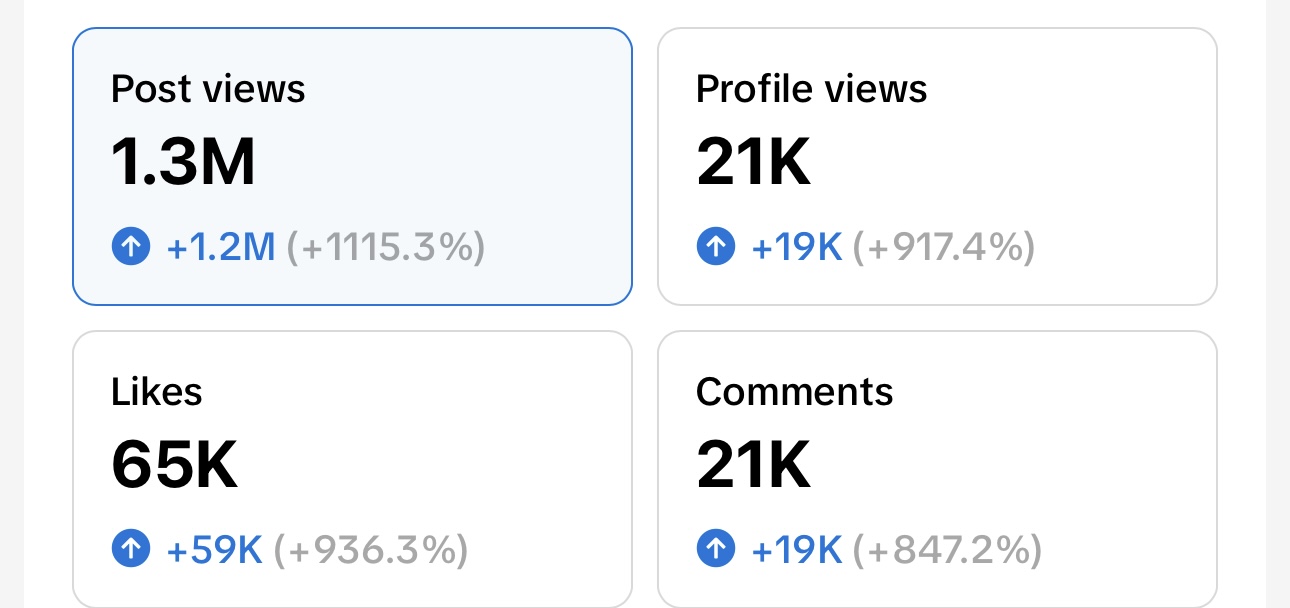Click the up arrow icon under Likes
This screenshot has height=608, width=1290.
click(x=131, y=548)
